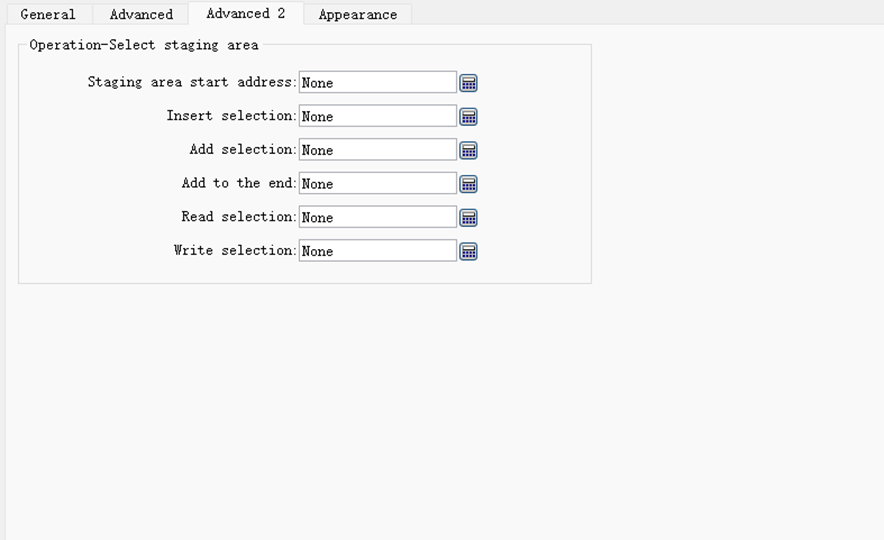Image resolution: width=884 pixels, height=540 pixels.
Task: Click the Staging area start address field
Action: point(377,83)
